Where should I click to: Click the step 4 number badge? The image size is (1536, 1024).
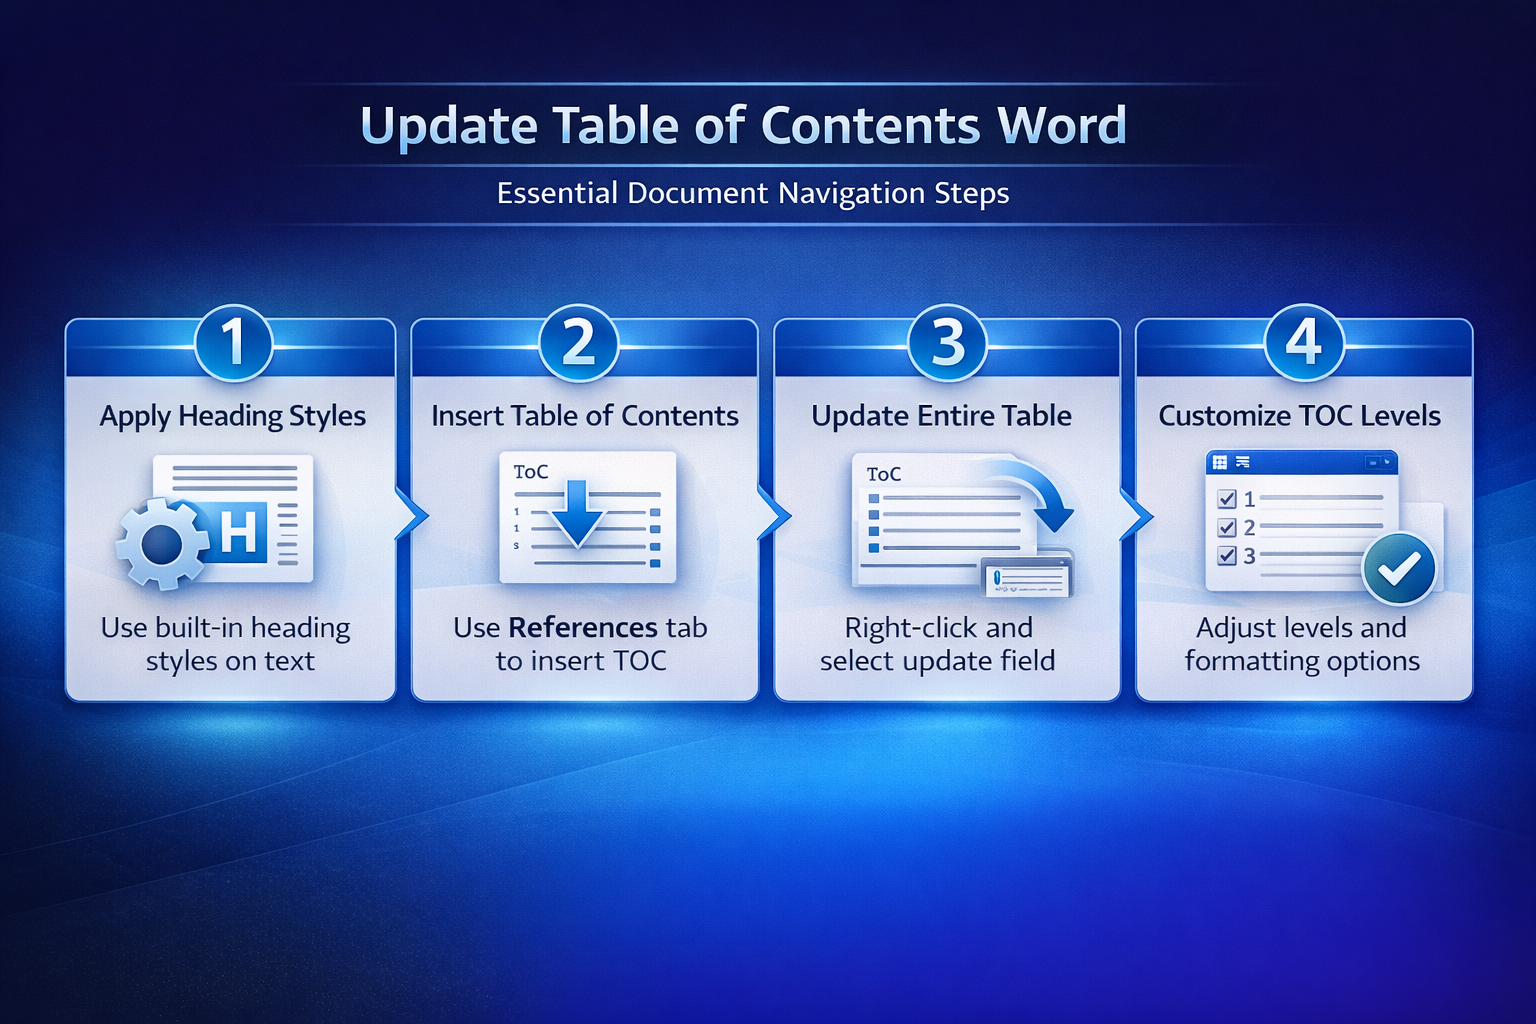coord(1303,343)
